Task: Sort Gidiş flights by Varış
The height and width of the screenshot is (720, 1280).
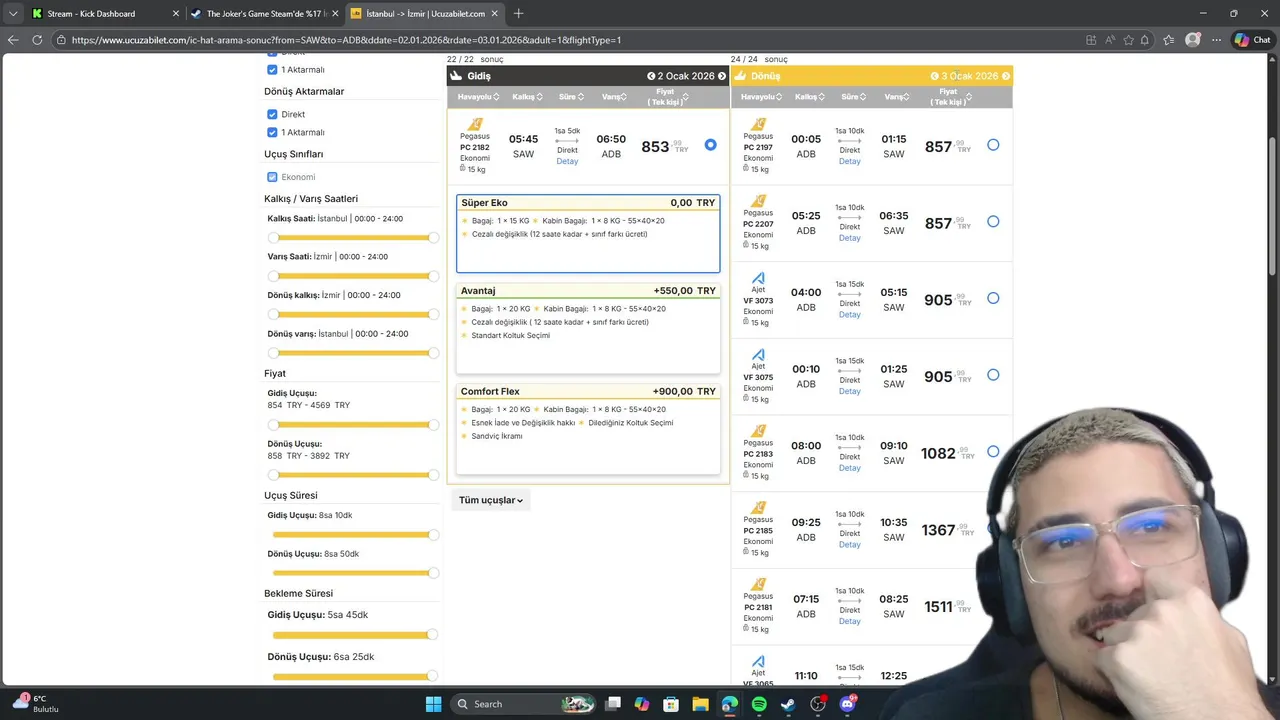Action: point(613,97)
